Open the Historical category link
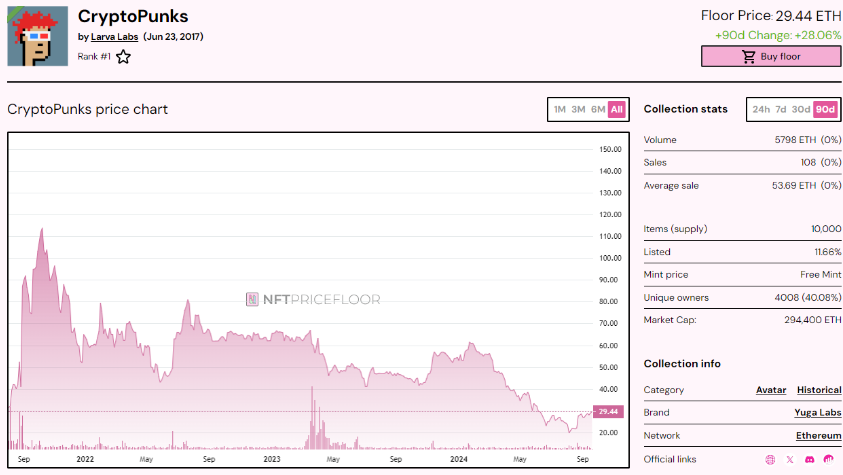 (819, 390)
